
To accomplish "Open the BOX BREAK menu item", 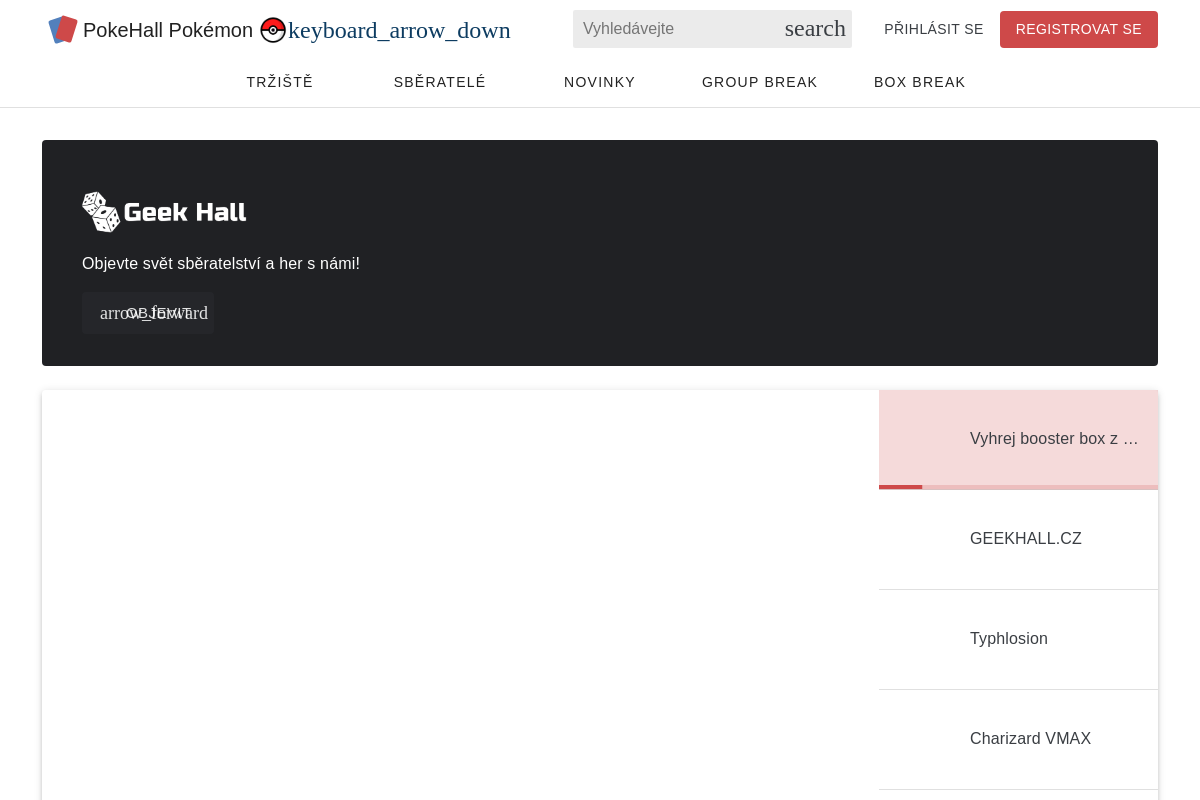I will 920,82.
